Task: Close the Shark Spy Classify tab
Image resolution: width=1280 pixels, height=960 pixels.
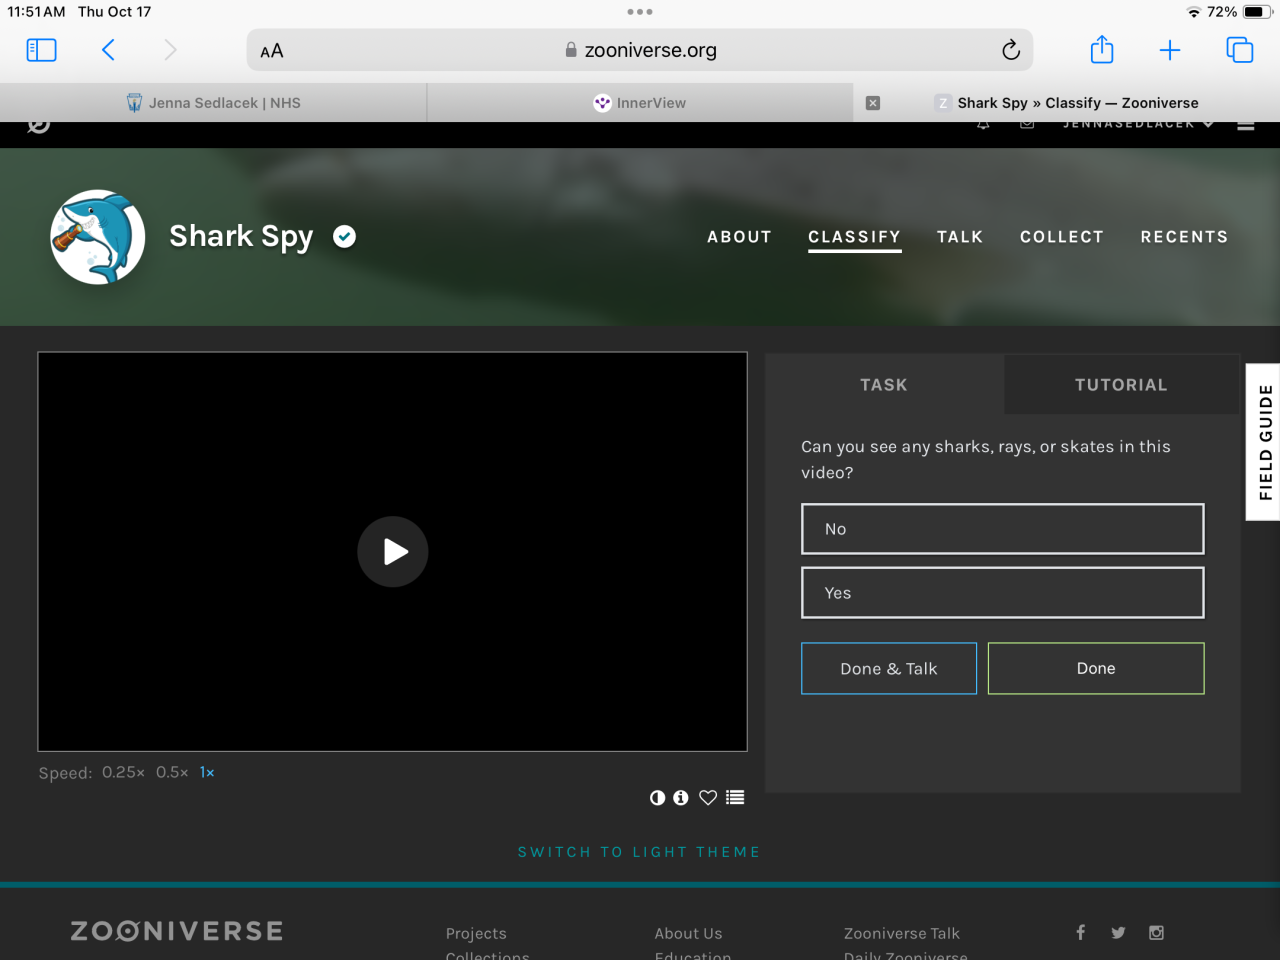Action: [873, 103]
